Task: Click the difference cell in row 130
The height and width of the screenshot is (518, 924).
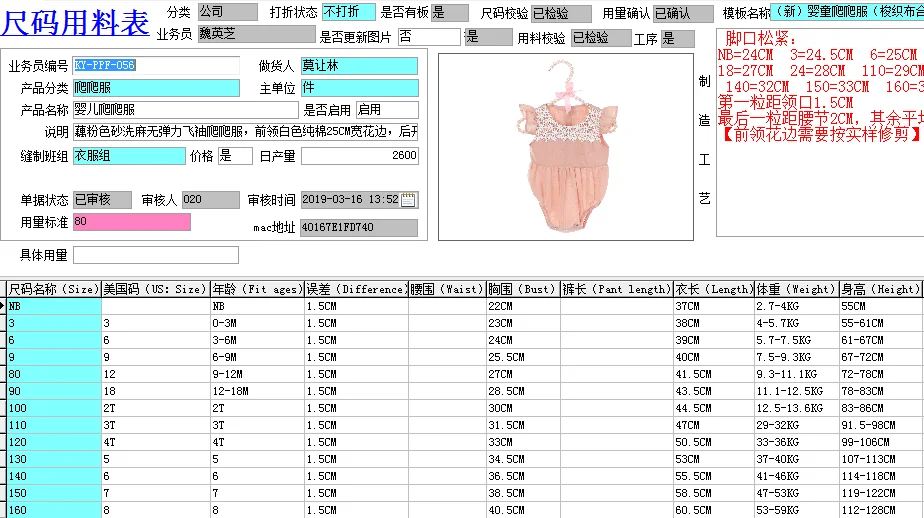Action: (x=357, y=459)
